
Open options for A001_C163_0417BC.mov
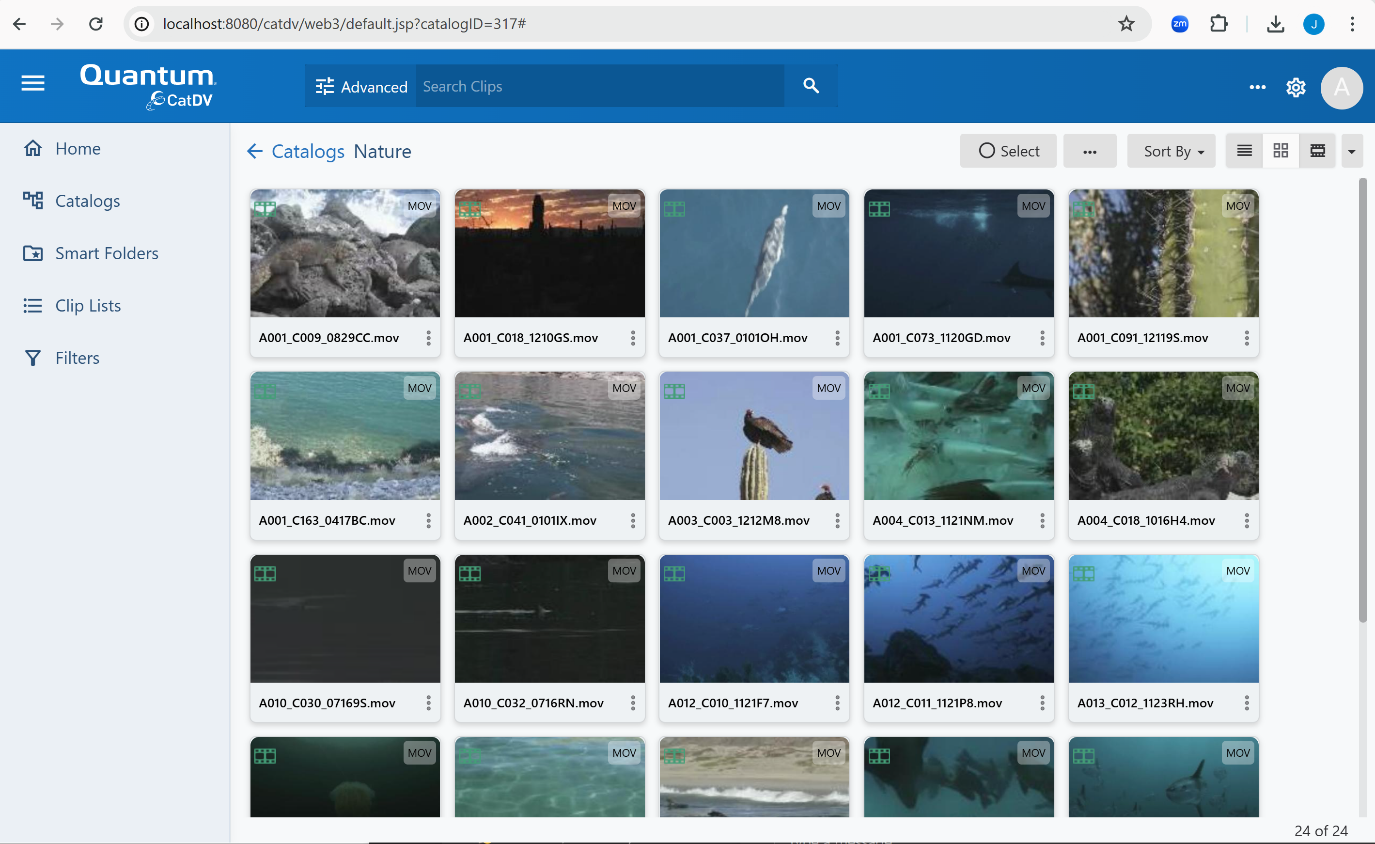429,521
